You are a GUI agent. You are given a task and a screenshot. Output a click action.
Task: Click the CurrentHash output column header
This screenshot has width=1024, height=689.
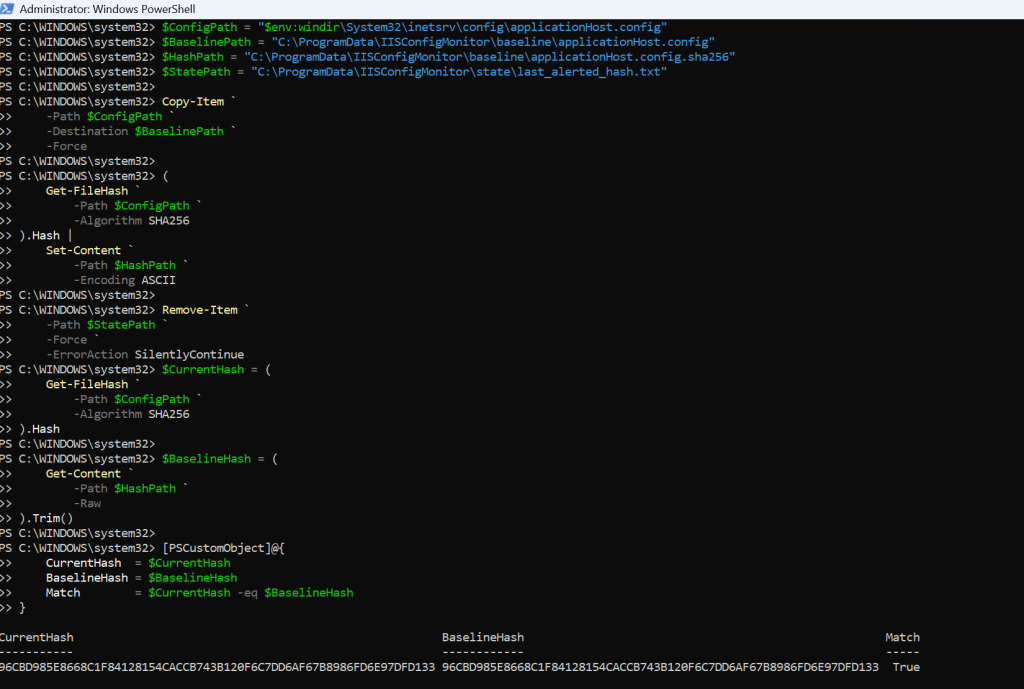37,637
